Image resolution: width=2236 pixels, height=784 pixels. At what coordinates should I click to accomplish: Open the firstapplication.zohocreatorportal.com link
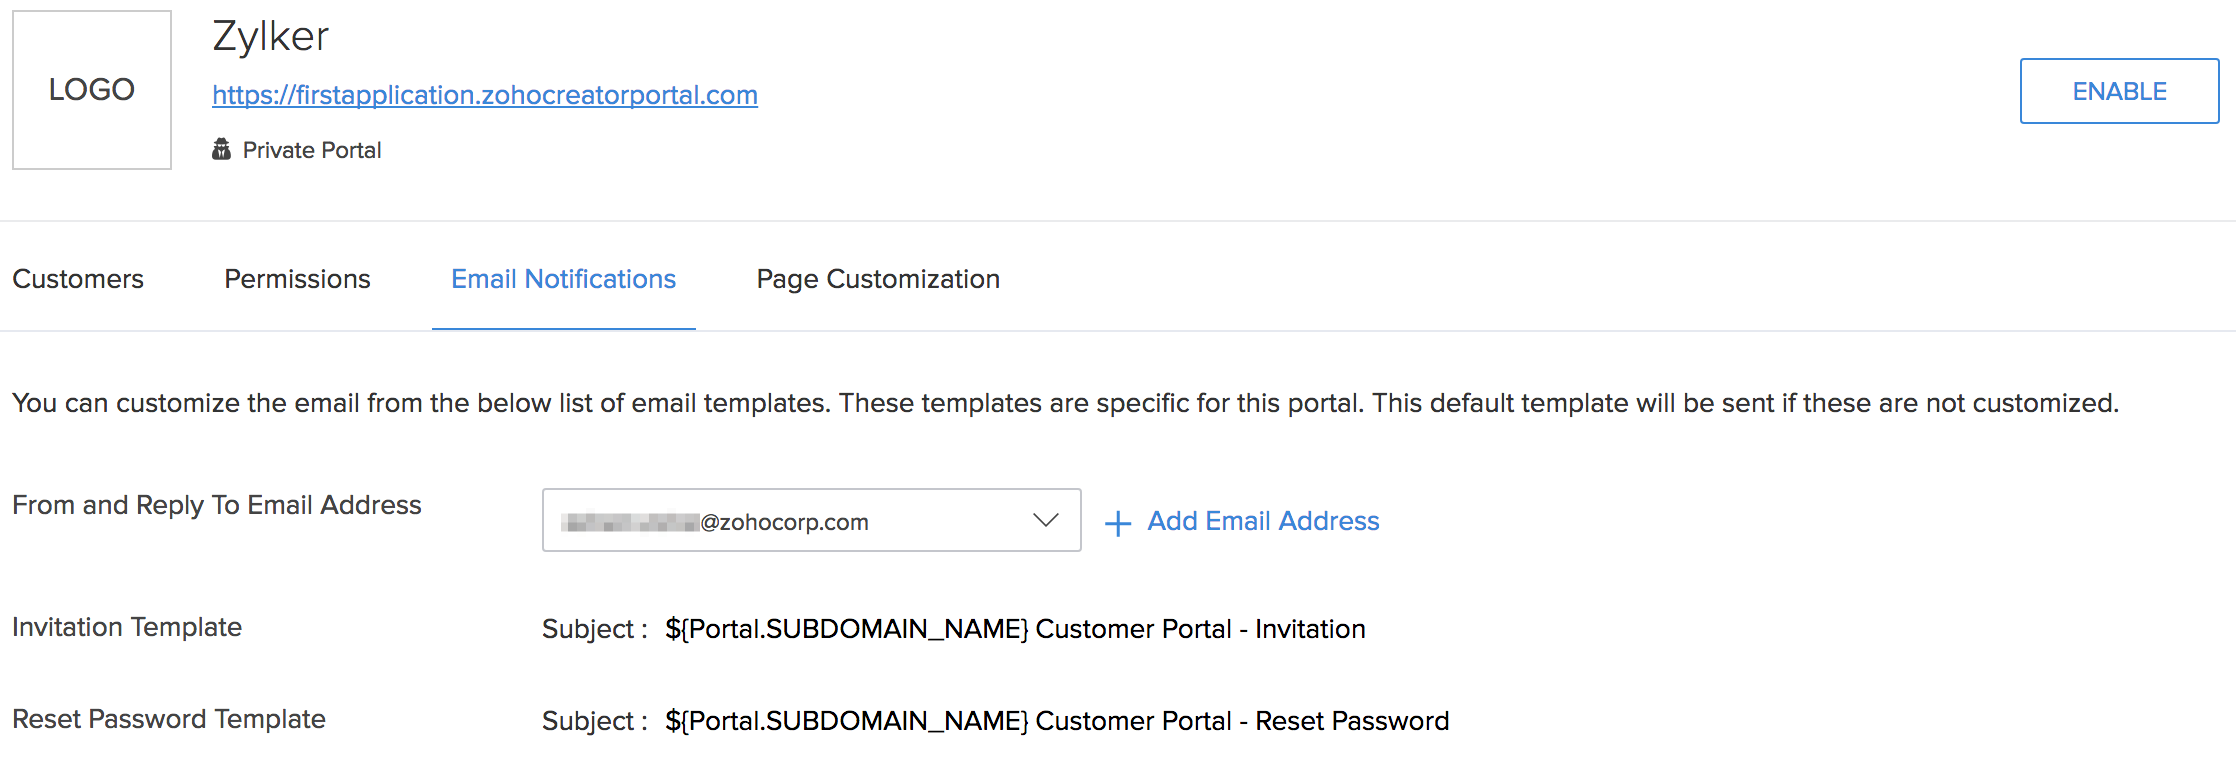point(485,95)
